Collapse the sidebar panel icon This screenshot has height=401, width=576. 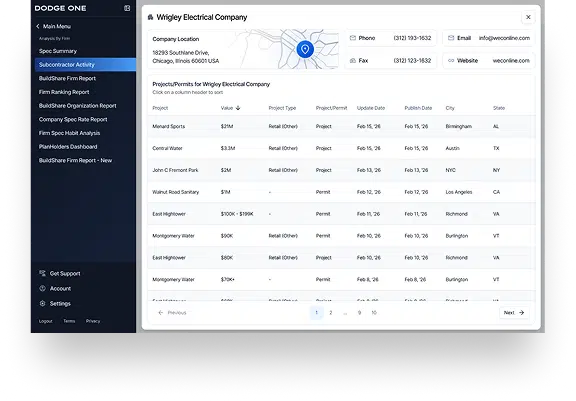coord(127,8)
